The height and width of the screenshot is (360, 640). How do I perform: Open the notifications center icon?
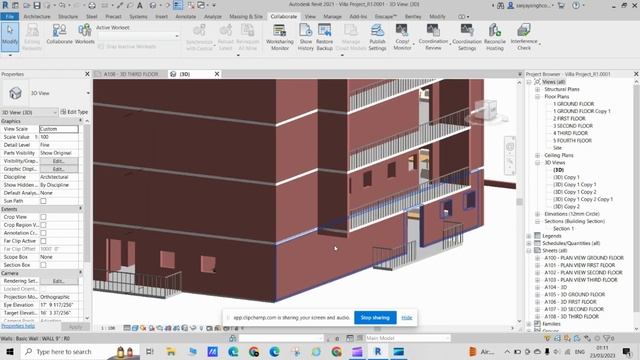(x=627, y=351)
